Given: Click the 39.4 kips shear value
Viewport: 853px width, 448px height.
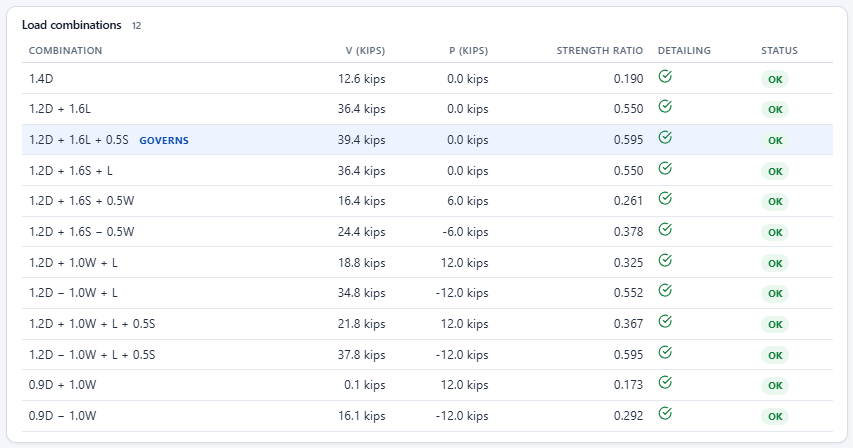Looking at the screenshot, I should [361, 140].
